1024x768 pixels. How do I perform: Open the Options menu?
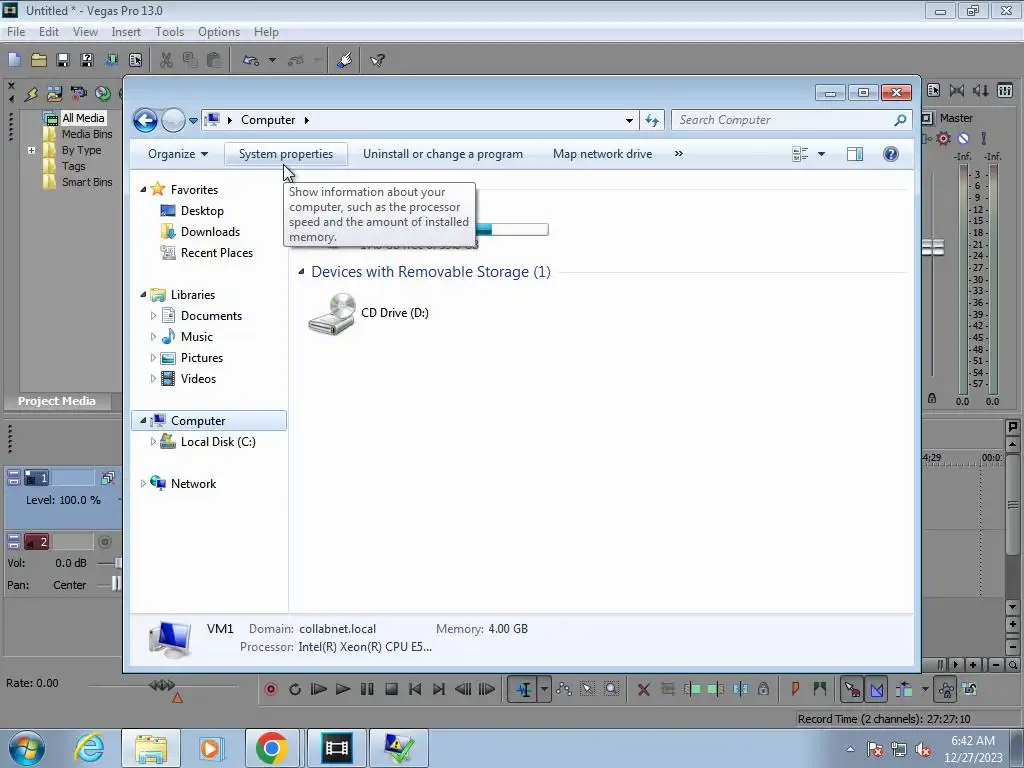(219, 32)
